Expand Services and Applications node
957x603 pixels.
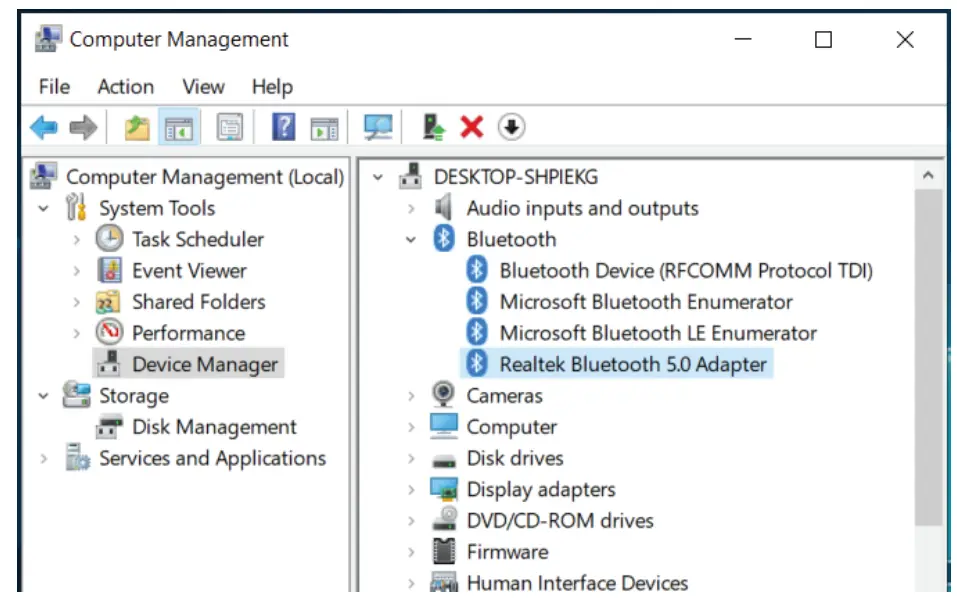click(x=43, y=459)
